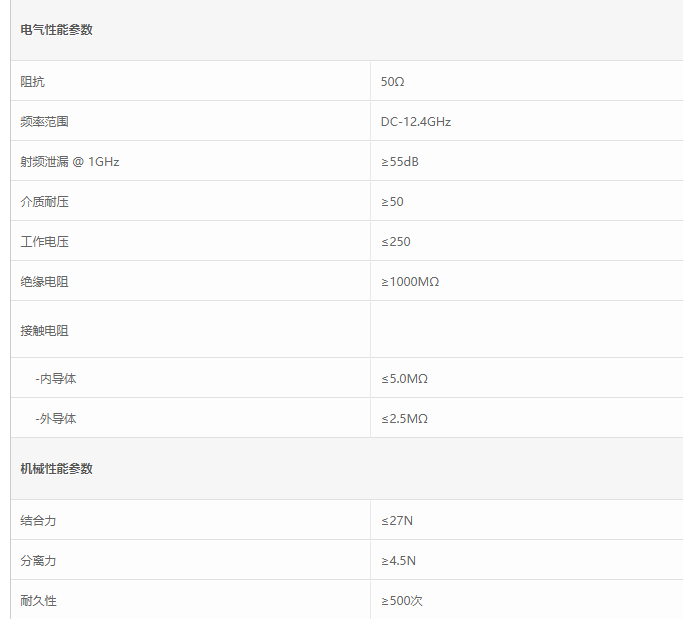Click the 工作电压 label
This screenshot has height=619, width=683.
44,242
